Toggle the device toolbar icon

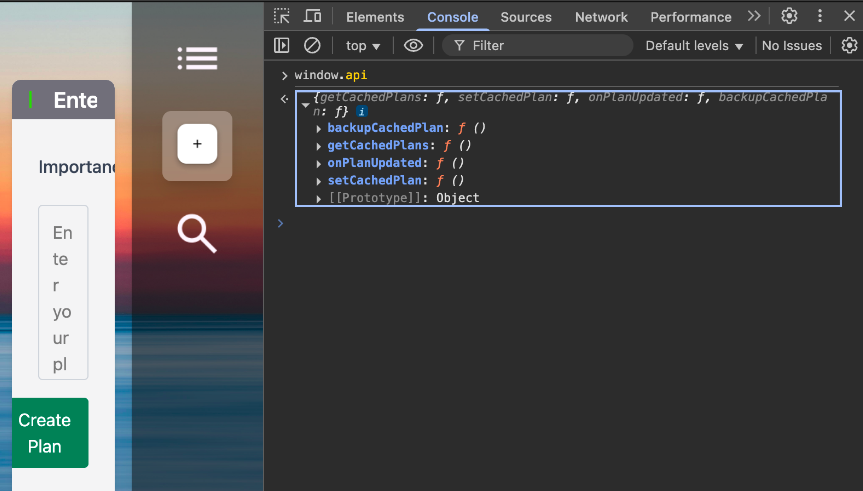click(312, 16)
